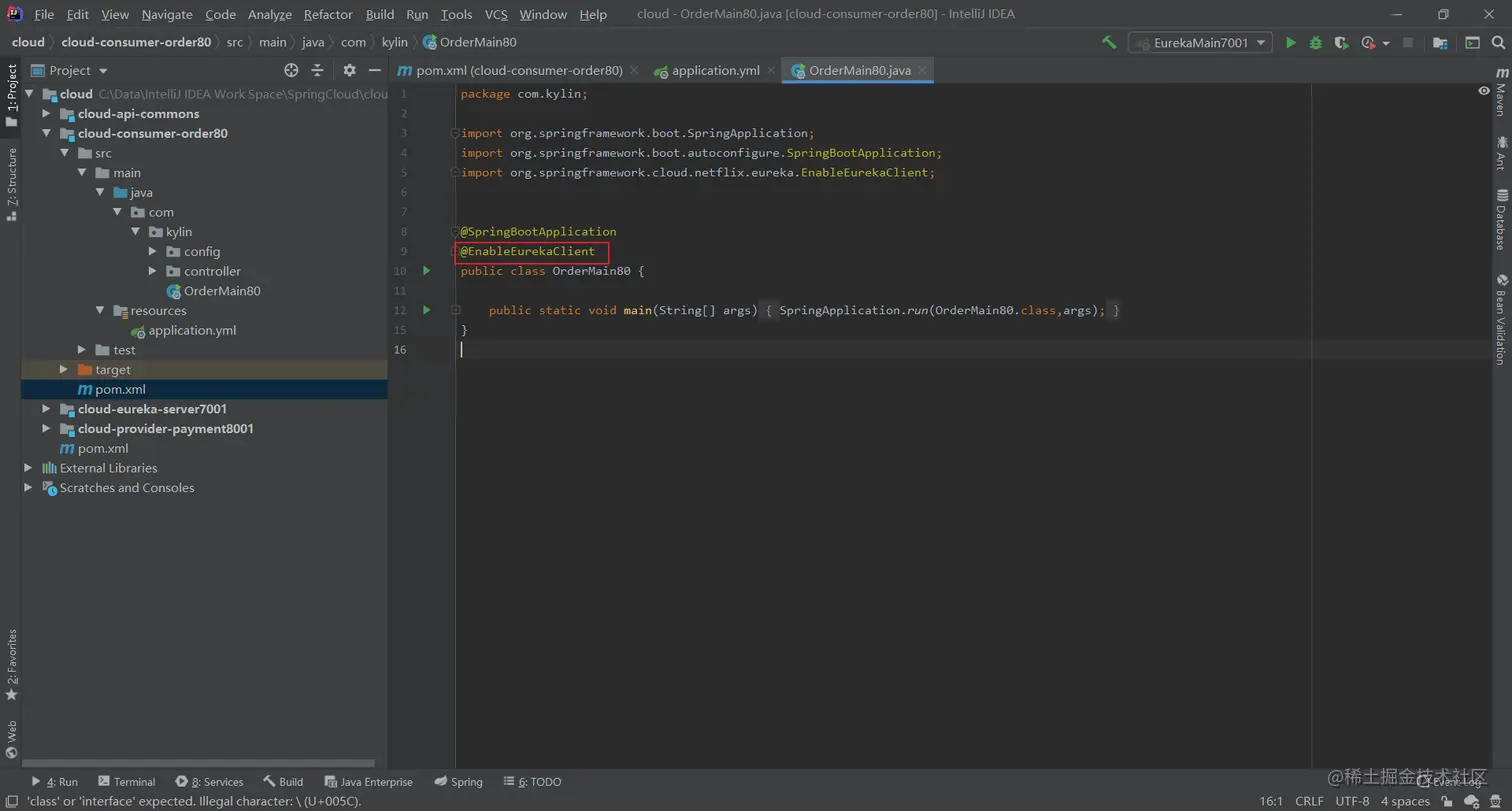The height and width of the screenshot is (811, 1512).
Task: Click the cloud-consumer-order80 breadcrumb
Action: pyautogui.click(x=136, y=42)
